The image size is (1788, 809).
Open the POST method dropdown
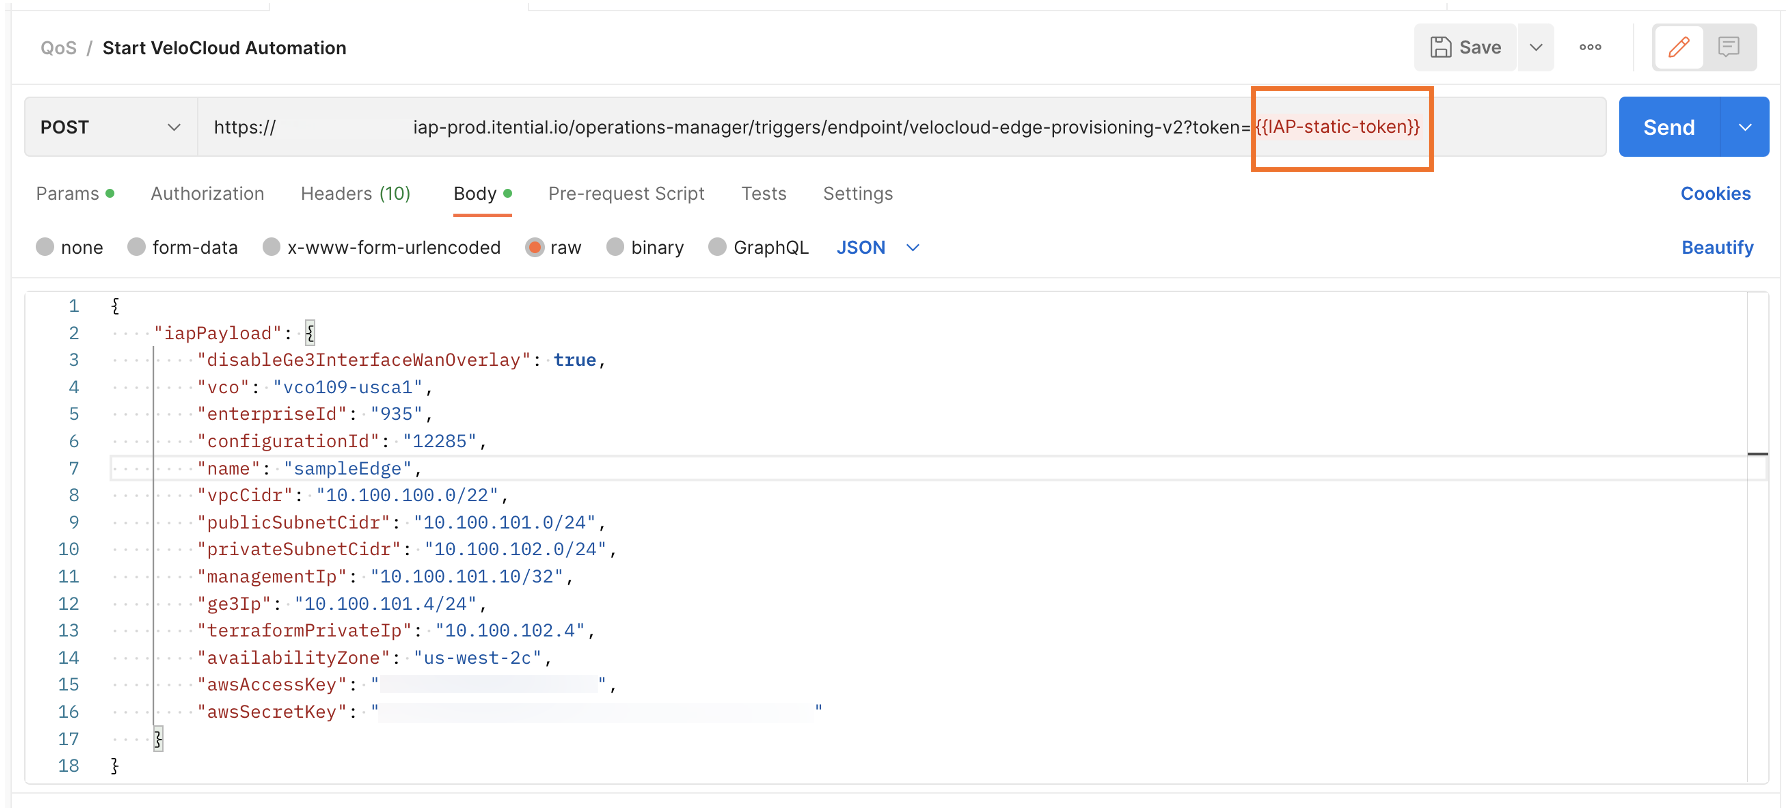click(x=110, y=127)
